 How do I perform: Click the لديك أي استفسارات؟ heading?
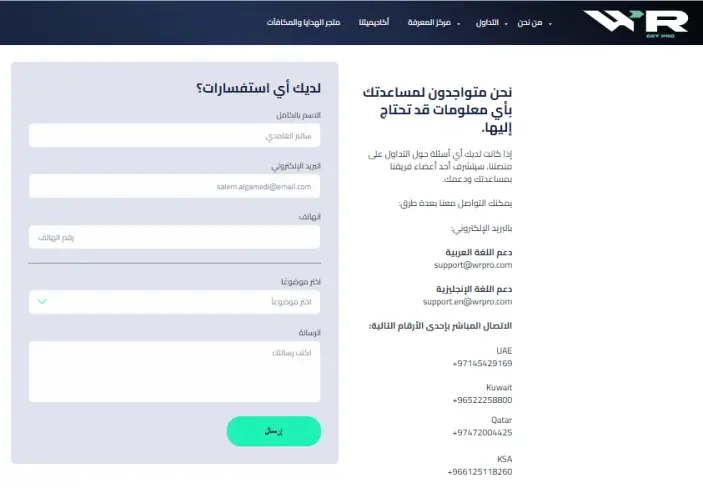pos(259,88)
